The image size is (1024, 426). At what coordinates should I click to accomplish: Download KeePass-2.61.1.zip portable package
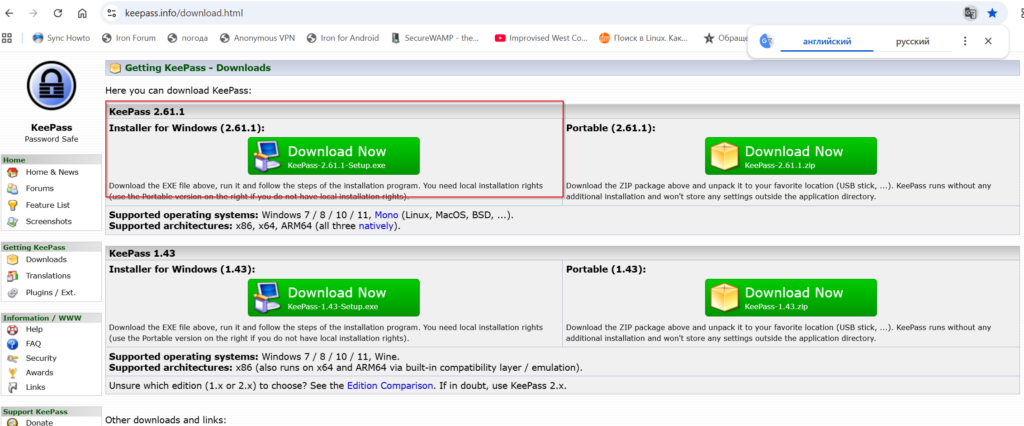click(791, 156)
